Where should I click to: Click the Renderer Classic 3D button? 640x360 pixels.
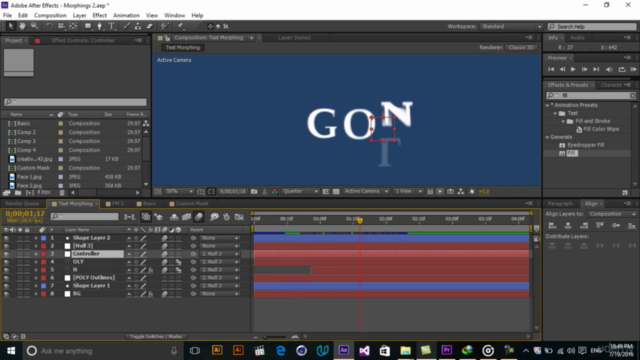coord(521,48)
